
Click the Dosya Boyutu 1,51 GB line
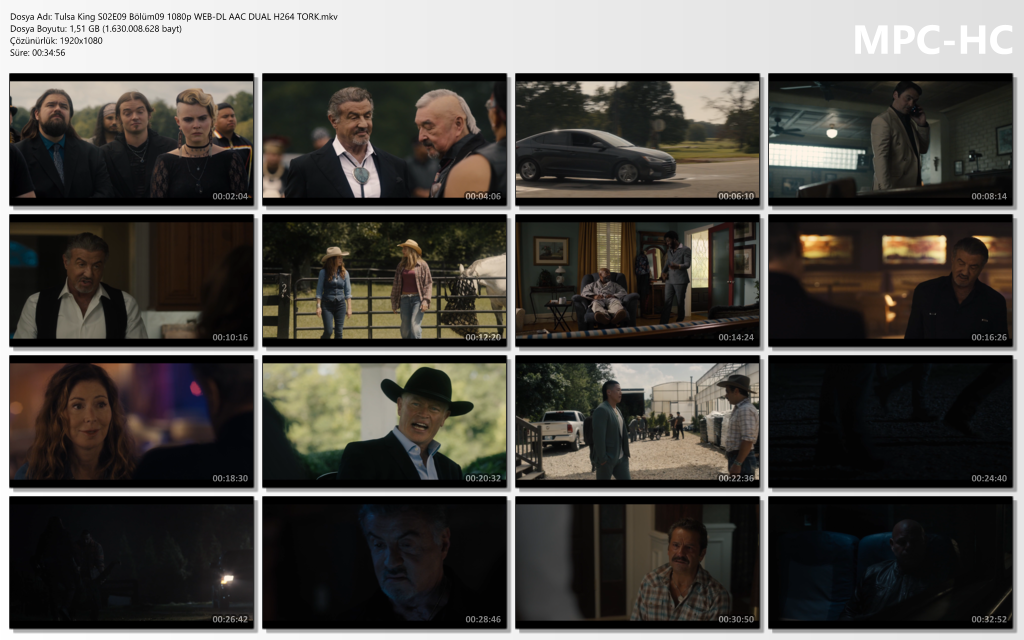(x=96, y=29)
